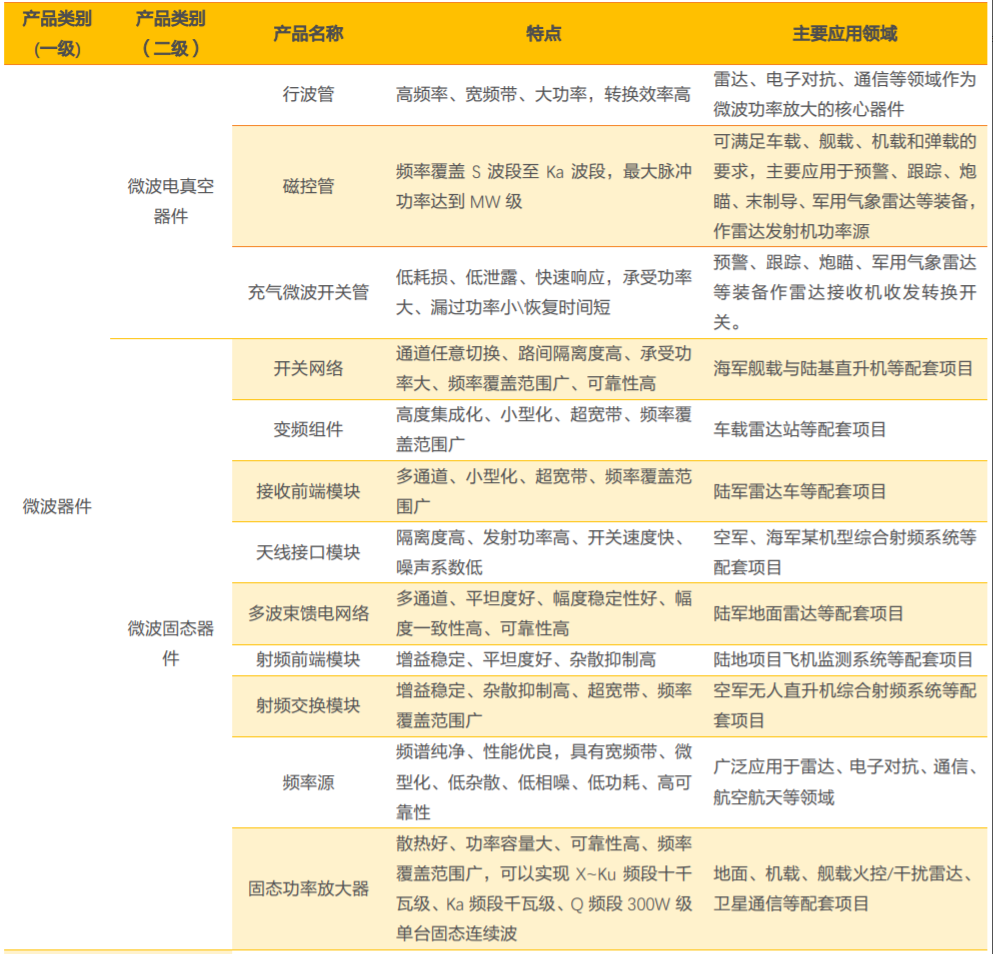This screenshot has height=954, width=993.
Task: Select feature text 高度集成化、小型化、超宽带
Action: point(509,414)
